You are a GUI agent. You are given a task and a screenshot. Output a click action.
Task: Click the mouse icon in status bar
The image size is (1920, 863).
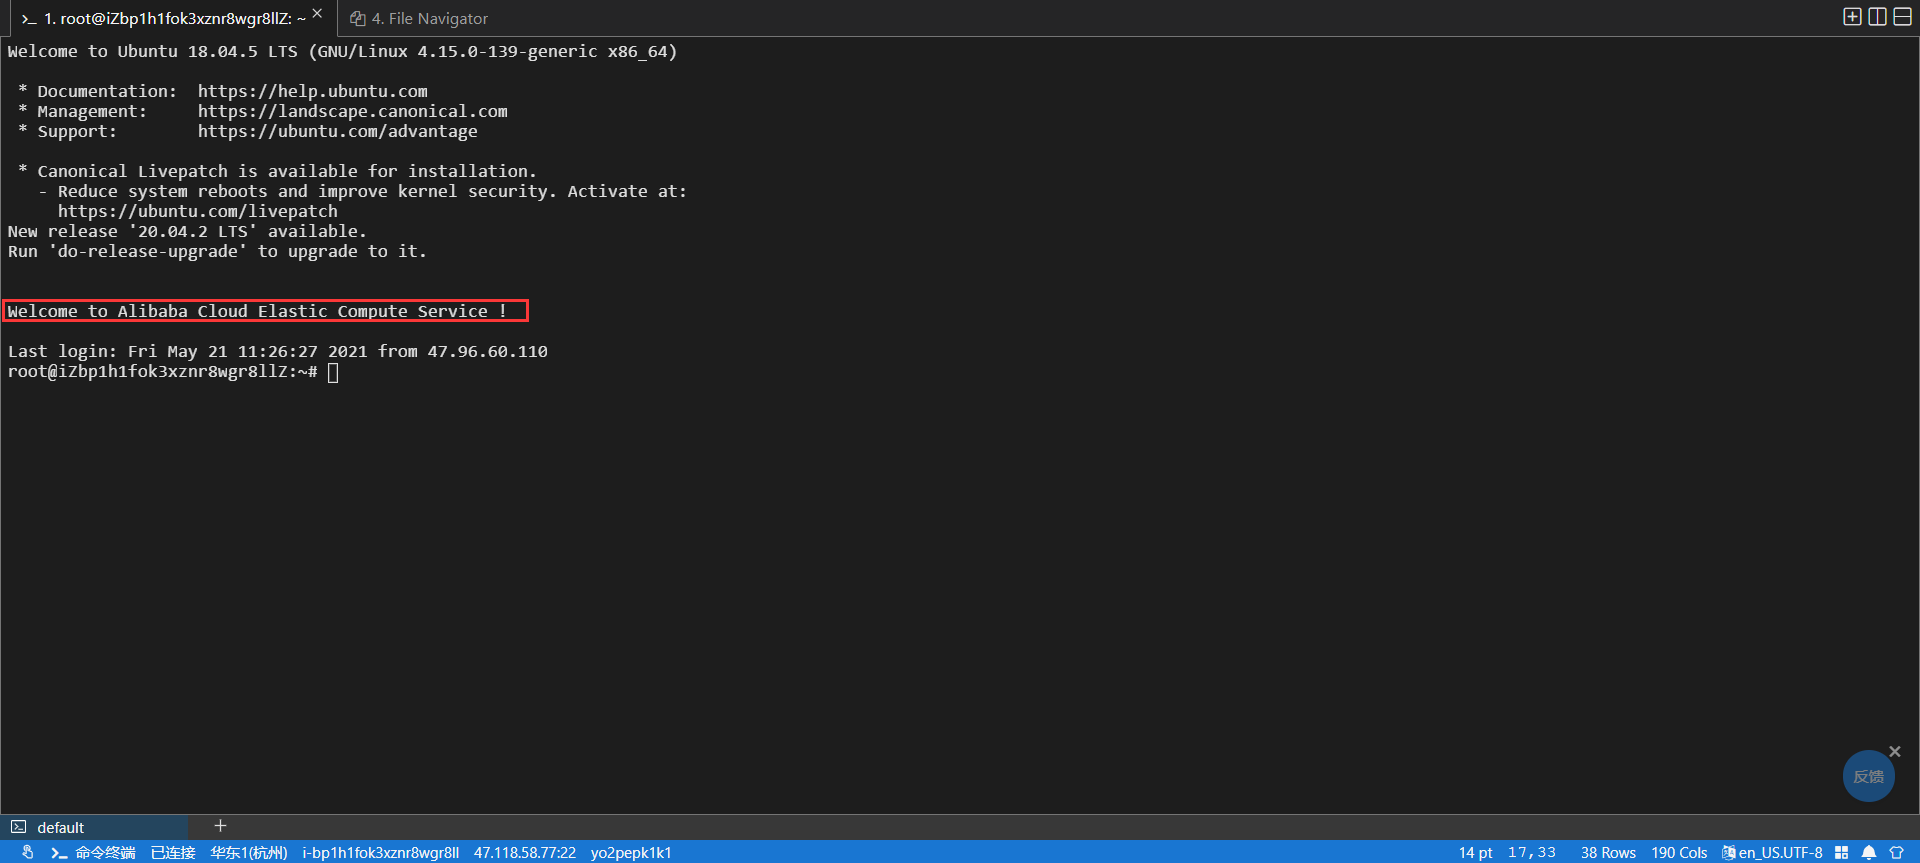(x=27, y=852)
